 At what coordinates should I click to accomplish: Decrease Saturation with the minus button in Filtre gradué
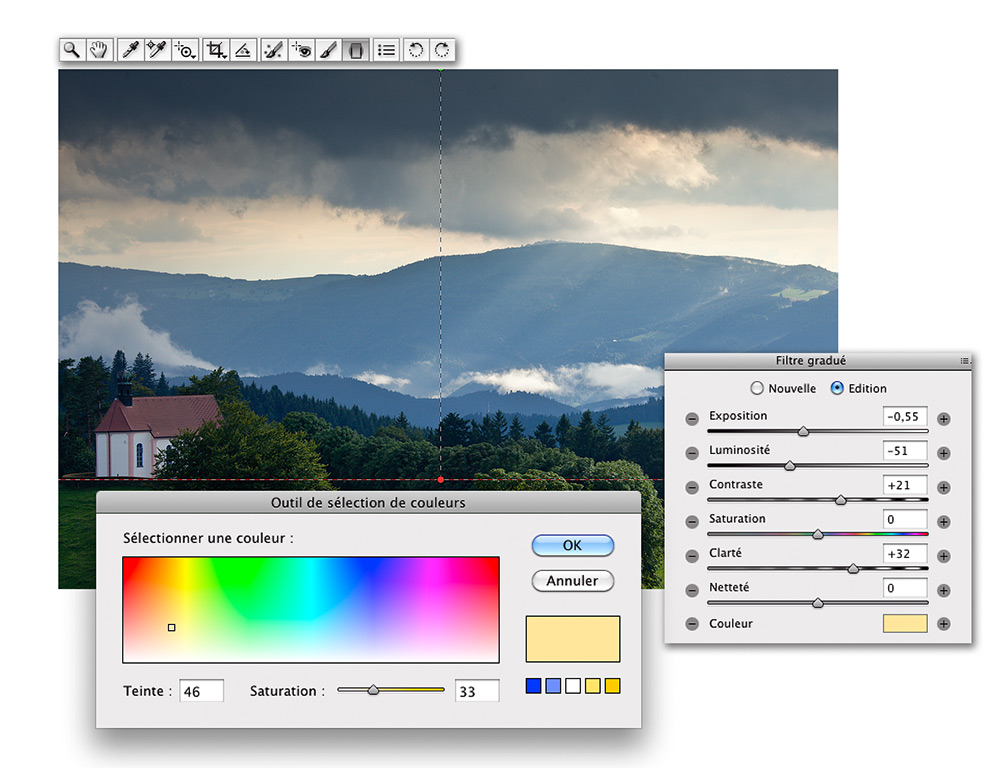coord(692,522)
